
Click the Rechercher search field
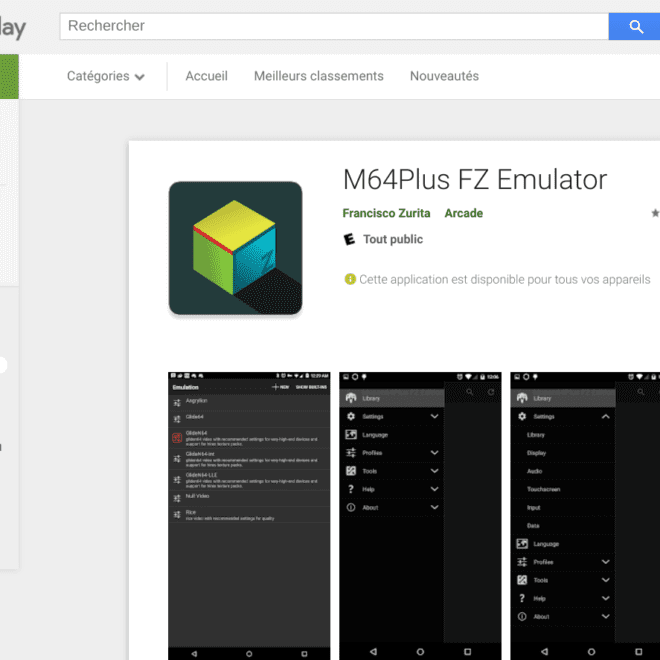pyautogui.click(x=334, y=26)
